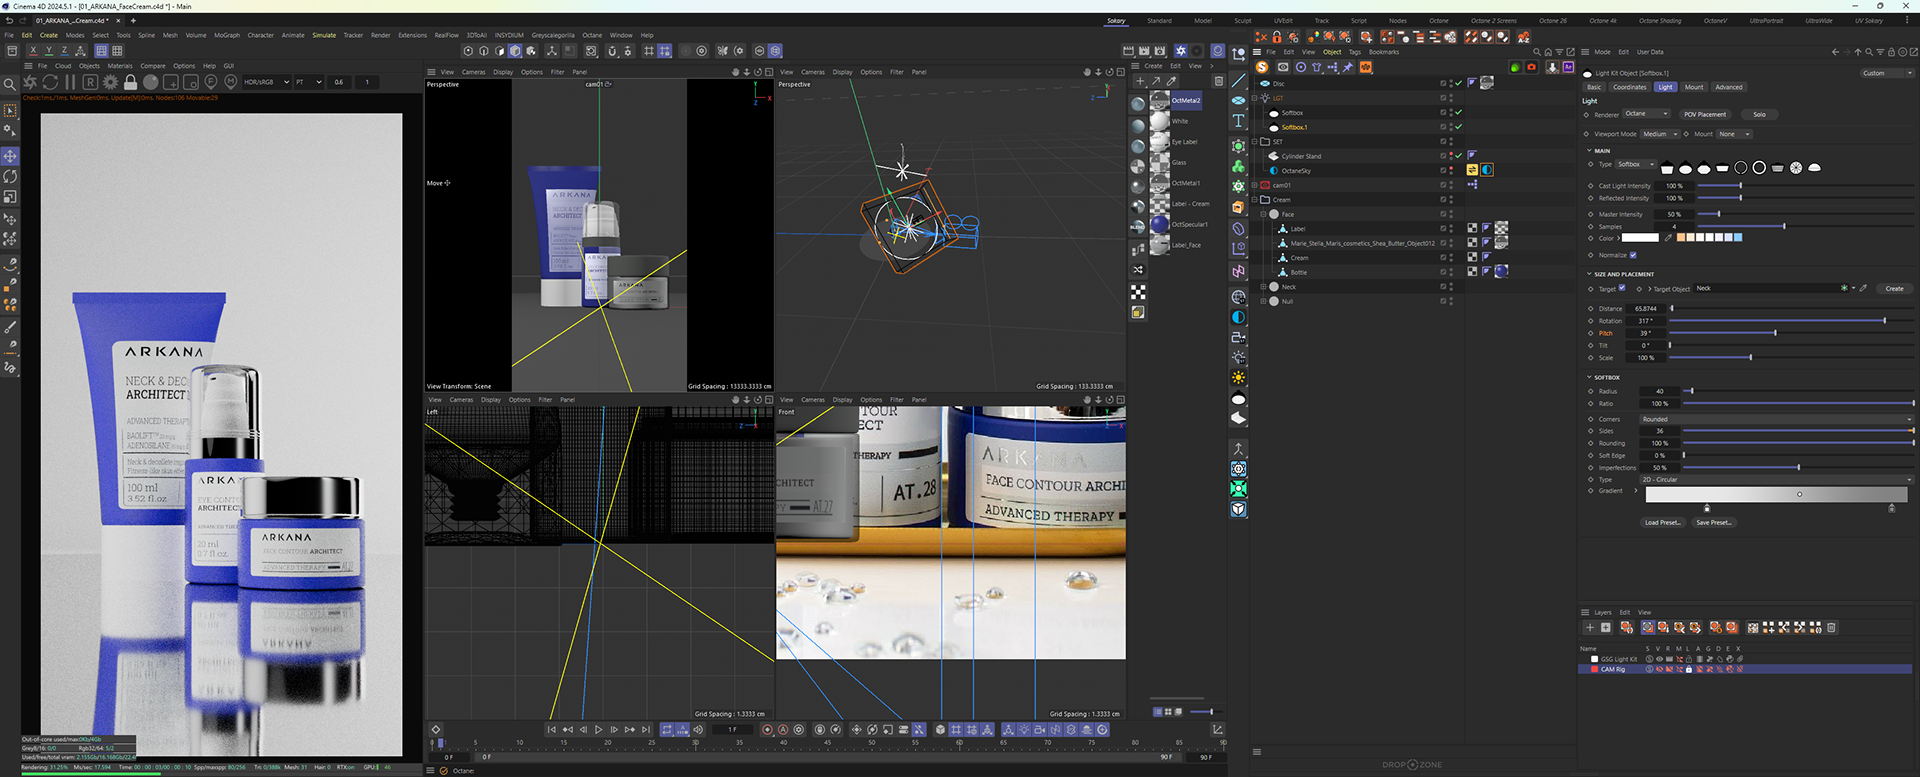Switch to the Coordinates tab

(1629, 87)
